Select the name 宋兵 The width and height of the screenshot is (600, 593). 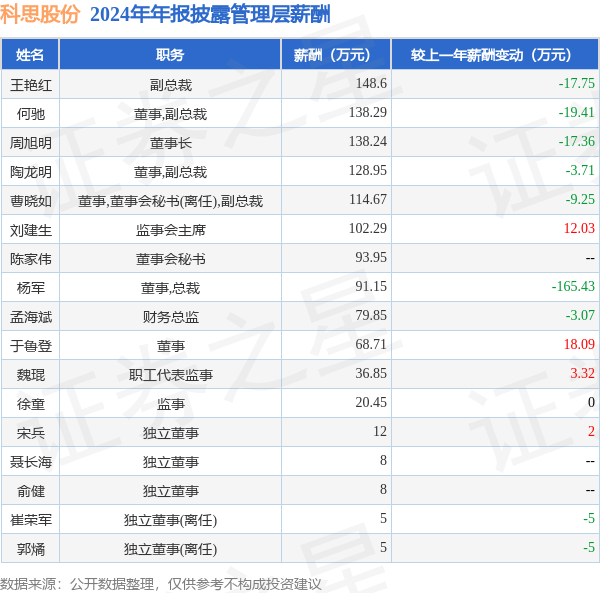point(31,433)
